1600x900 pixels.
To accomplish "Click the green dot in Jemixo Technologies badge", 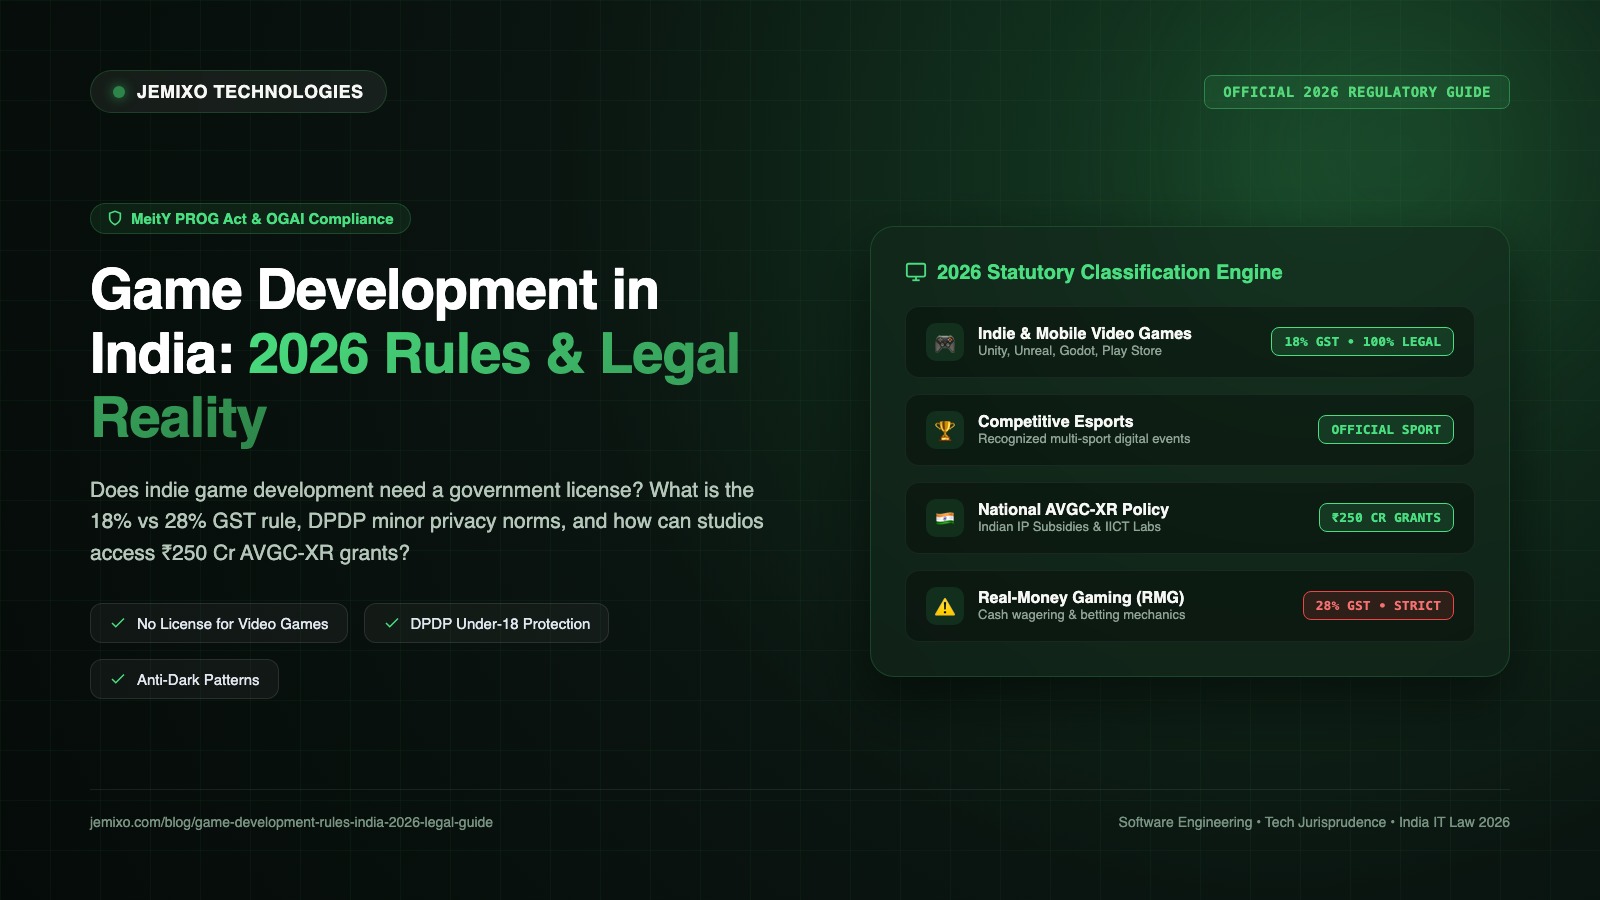I will 119,92.
